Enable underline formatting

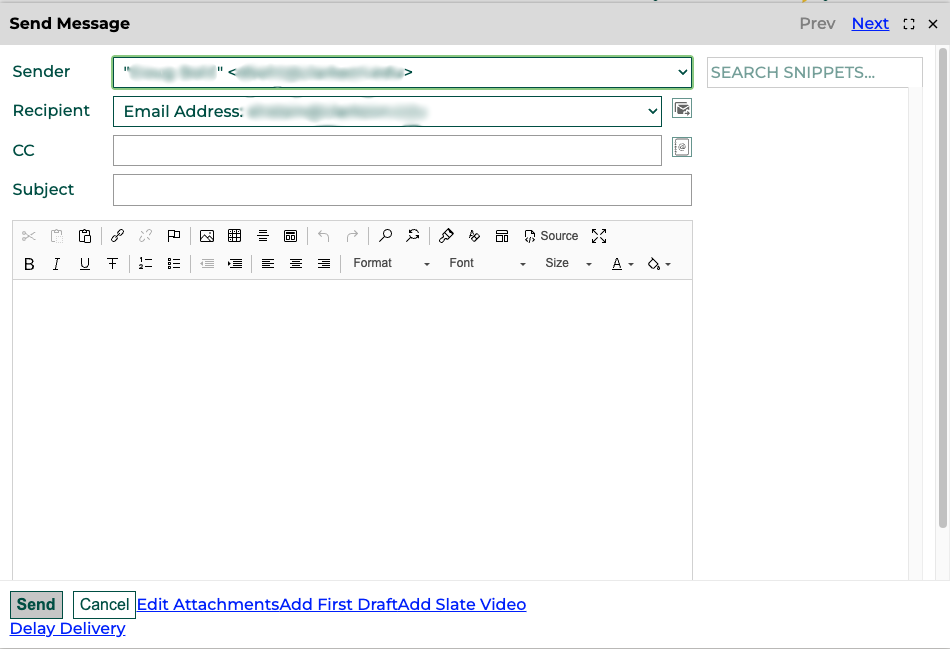pyautogui.click(x=85, y=263)
